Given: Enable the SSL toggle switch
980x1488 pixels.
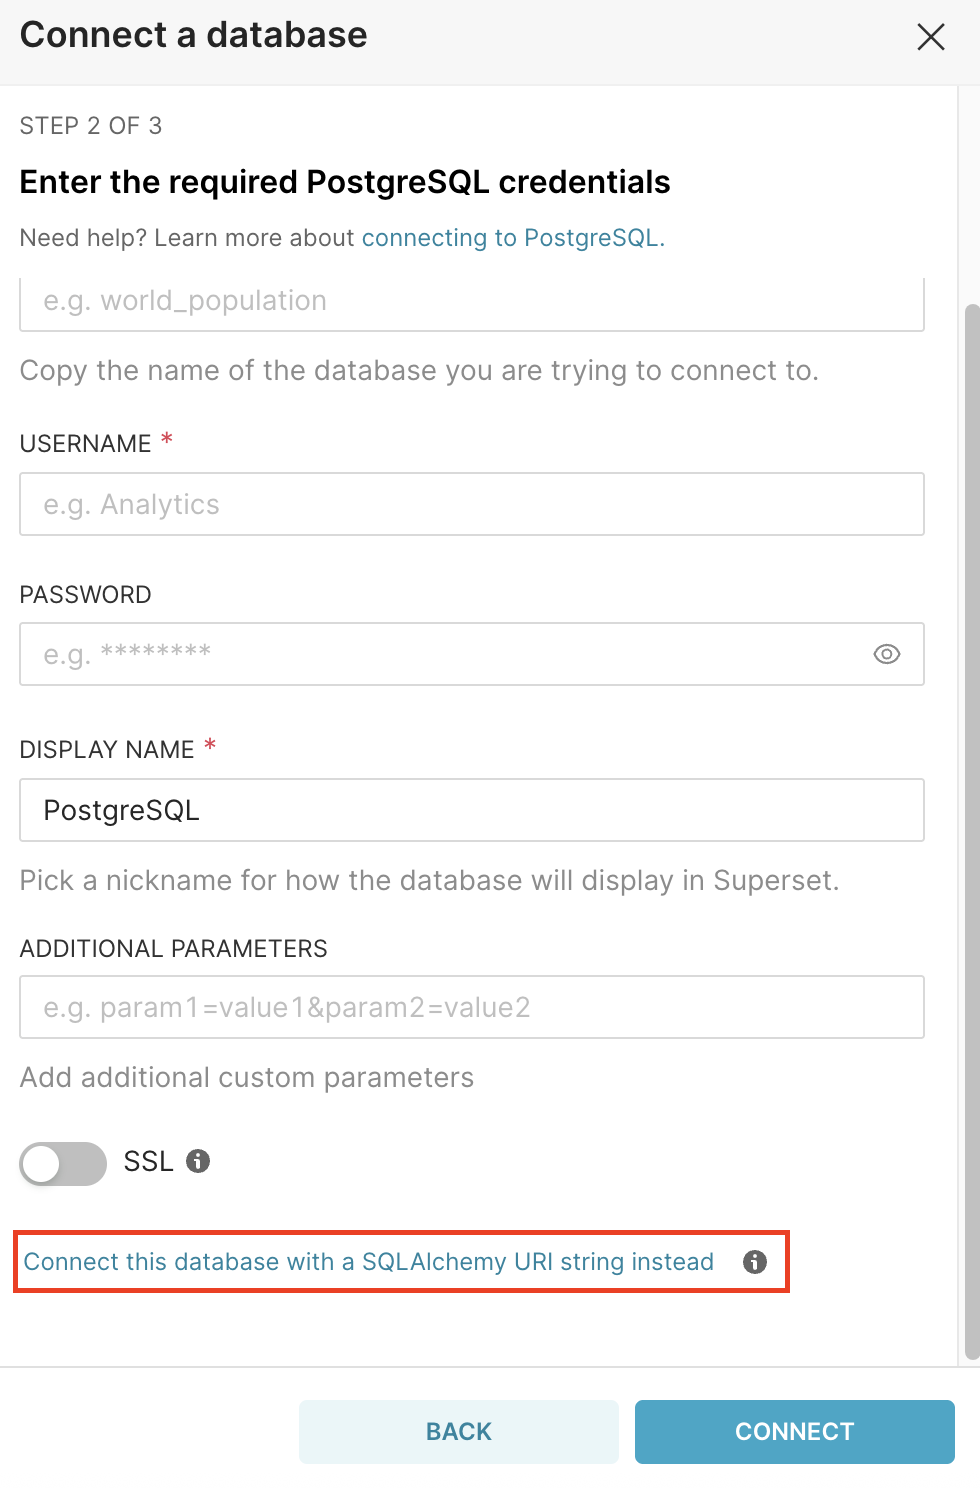Looking at the screenshot, I should 63,1163.
